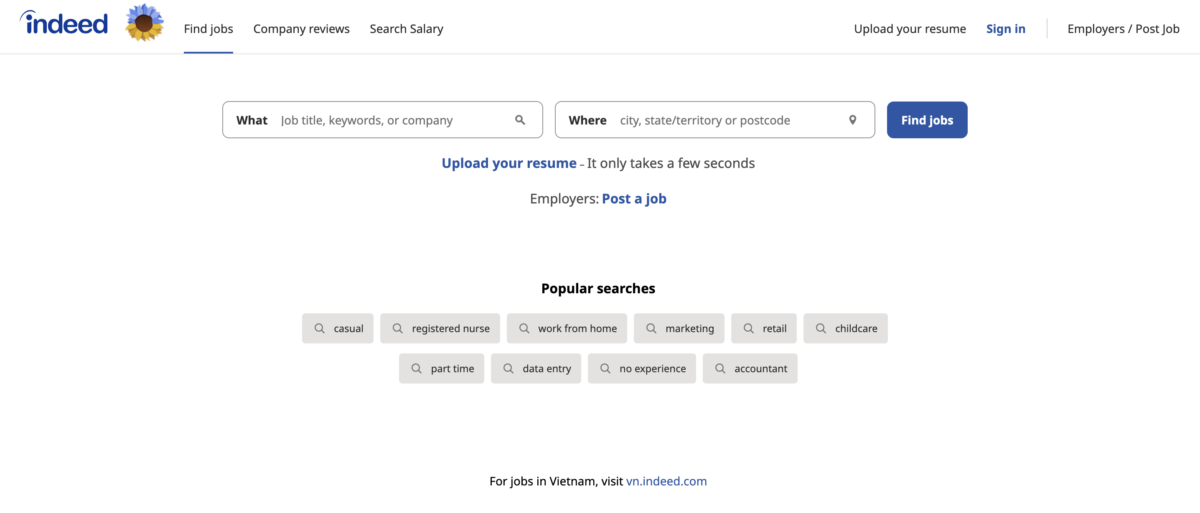1200x513 pixels.
Task: Click the Indeed logo
Action: pyautogui.click(x=64, y=23)
